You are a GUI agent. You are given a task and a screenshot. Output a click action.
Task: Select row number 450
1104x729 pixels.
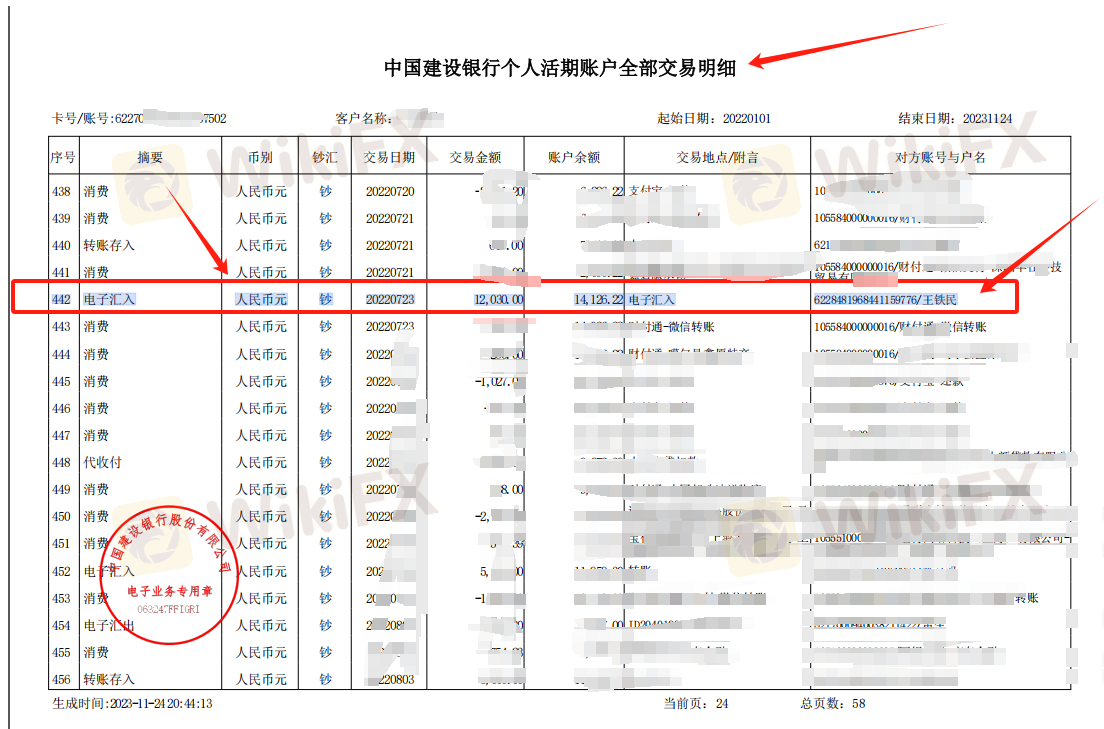tap(61, 516)
